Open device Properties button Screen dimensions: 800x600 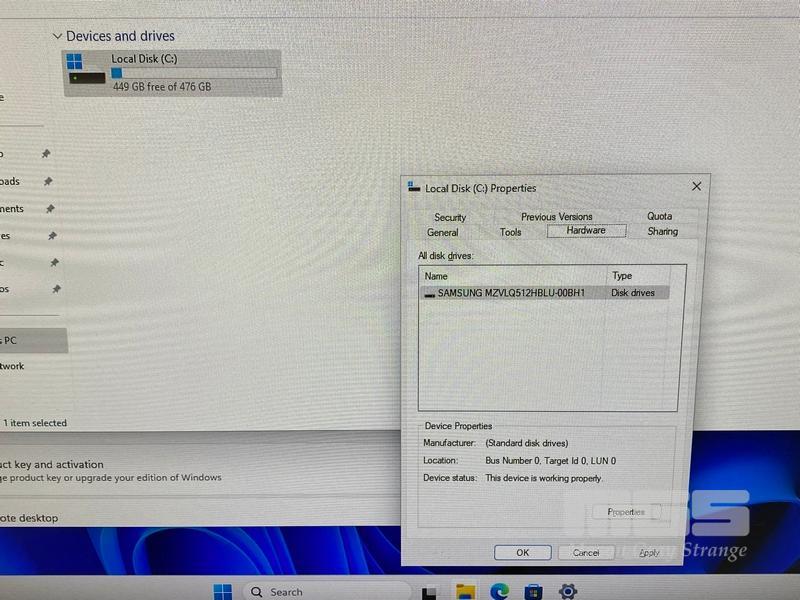627,512
